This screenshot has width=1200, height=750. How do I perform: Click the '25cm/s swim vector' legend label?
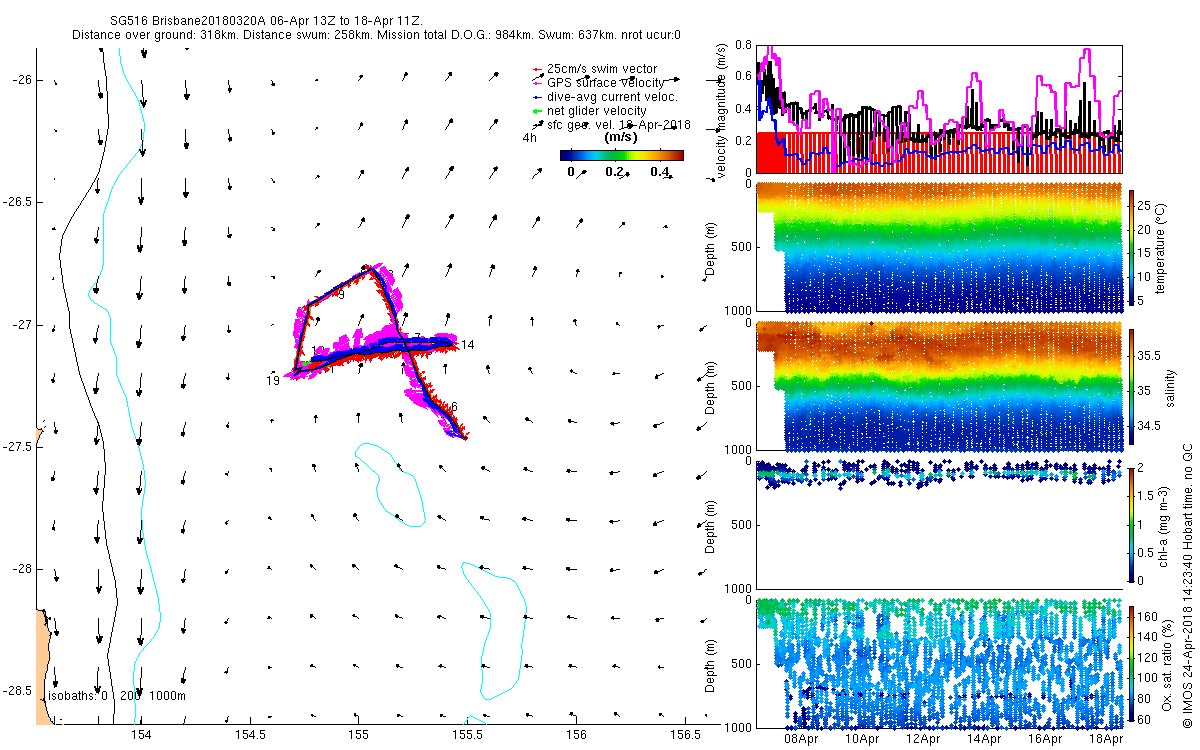602,69
